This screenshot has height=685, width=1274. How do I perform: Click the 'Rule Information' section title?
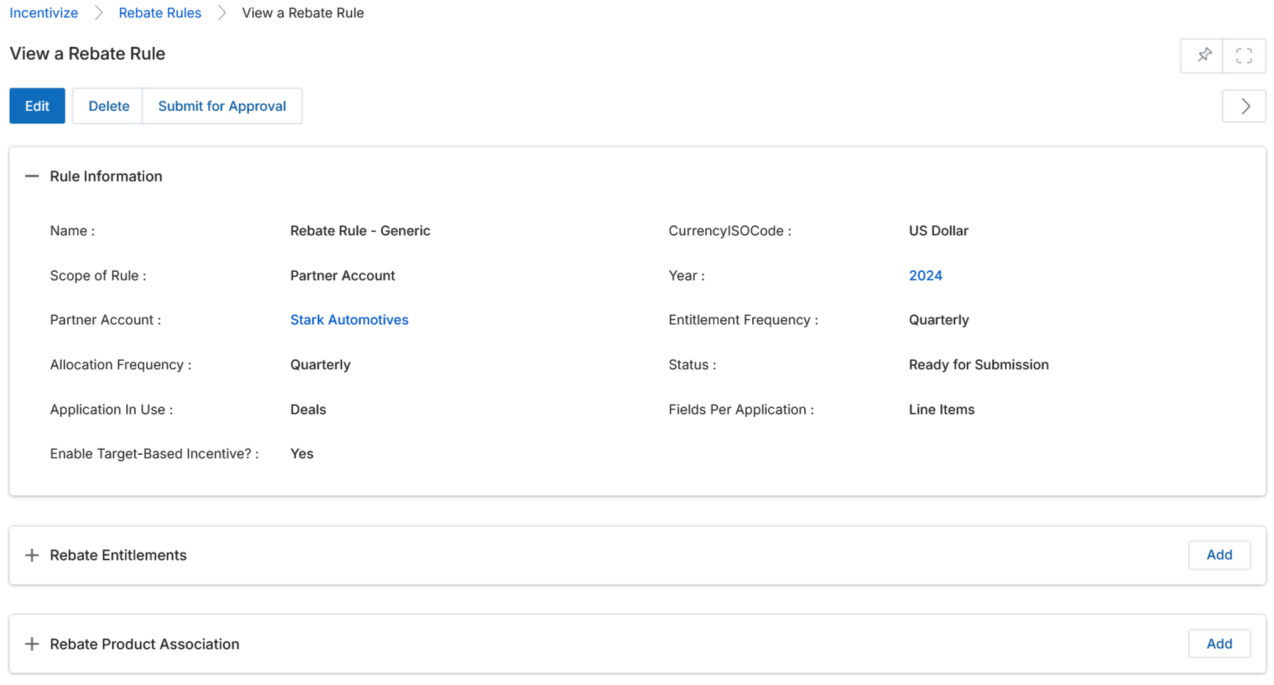coord(106,176)
